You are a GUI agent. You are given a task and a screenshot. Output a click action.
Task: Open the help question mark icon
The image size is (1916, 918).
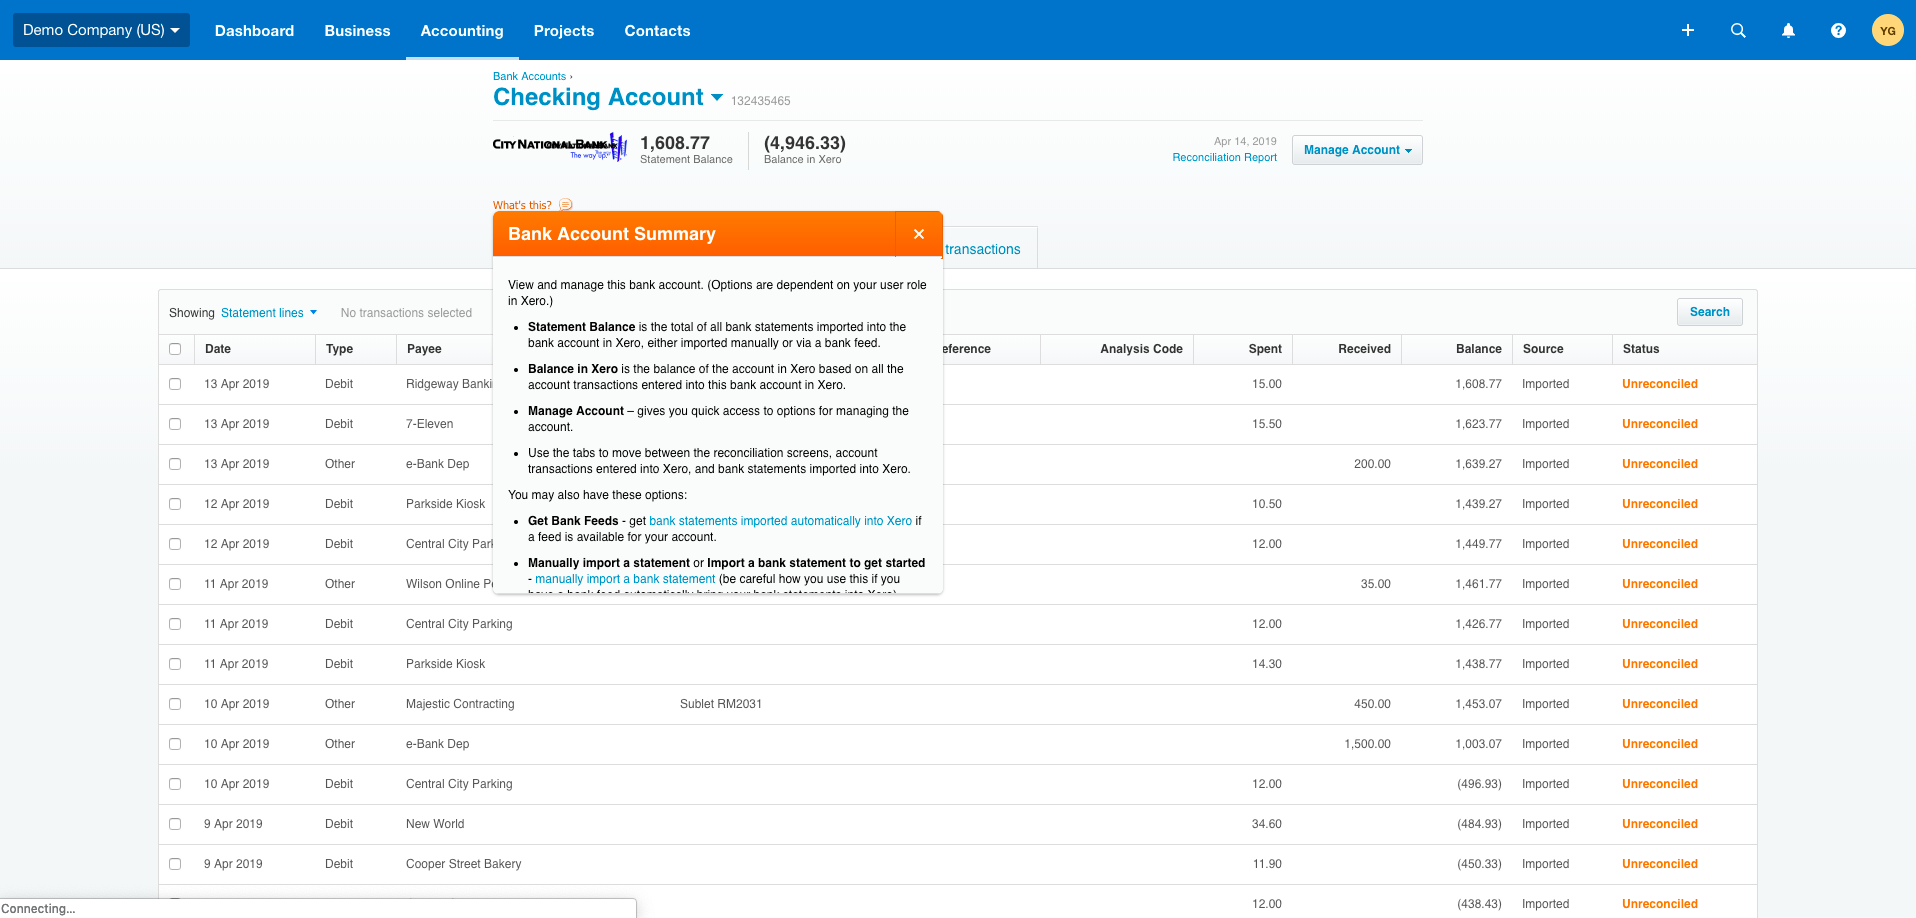pyautogui.click(x=1838, y=30)
